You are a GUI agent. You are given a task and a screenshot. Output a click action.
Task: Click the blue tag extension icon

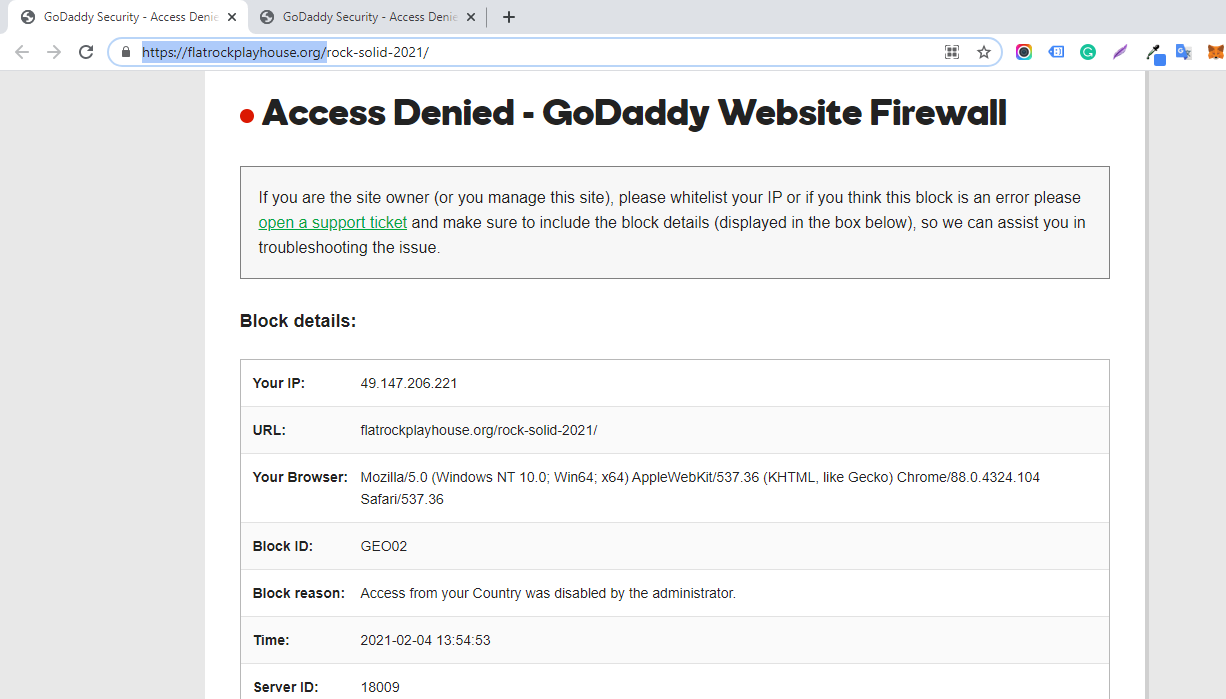tap(1056, 52)
